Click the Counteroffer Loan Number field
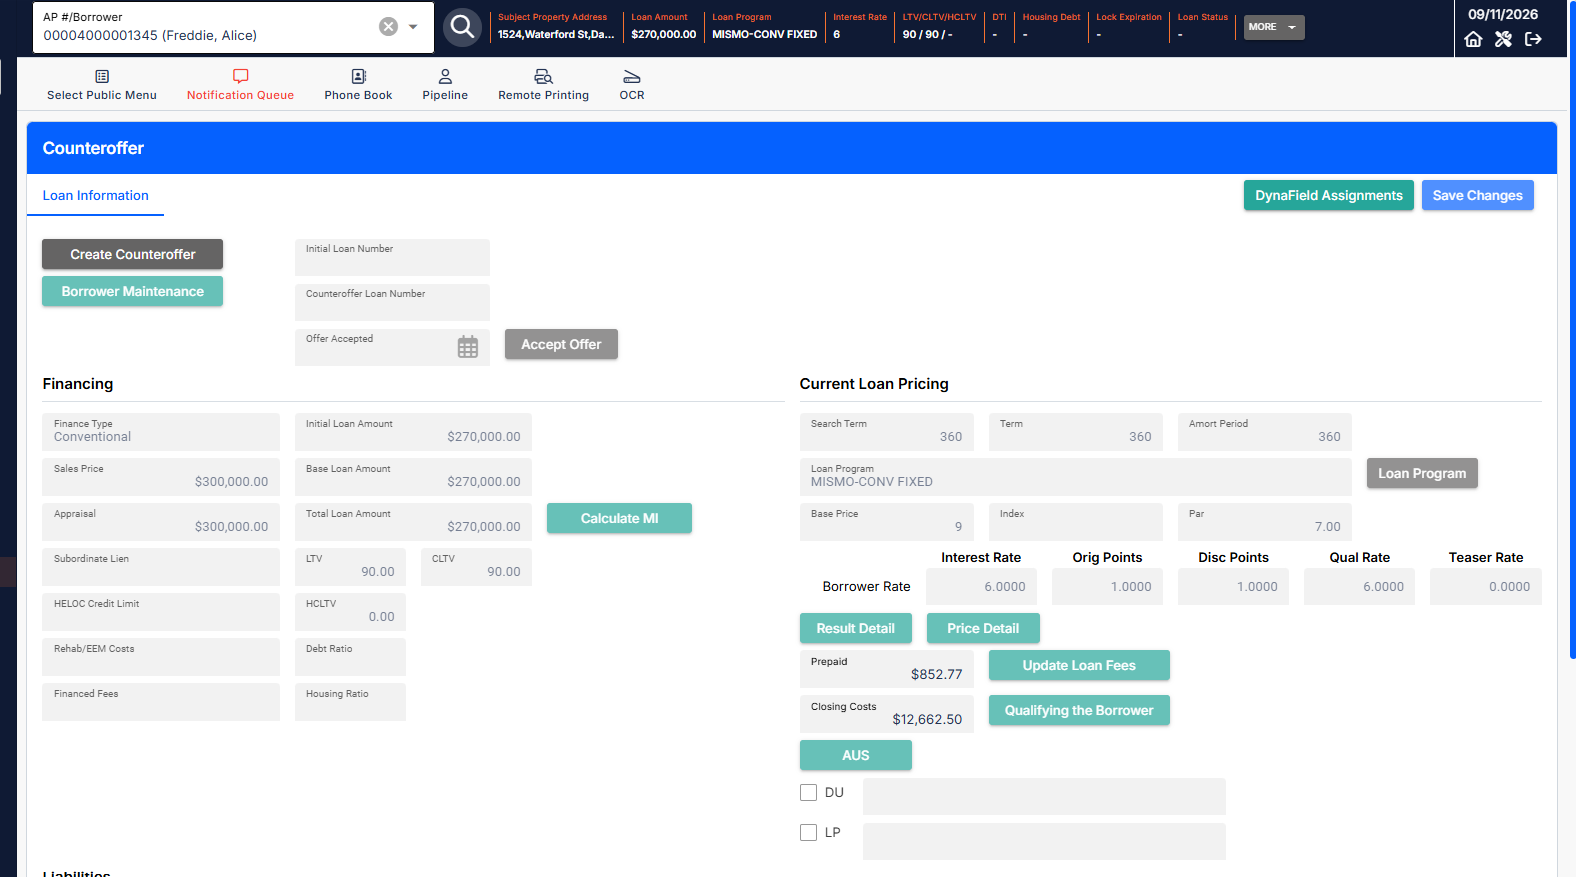Screen dimensions: 1576x877 [x=392, y=302]
